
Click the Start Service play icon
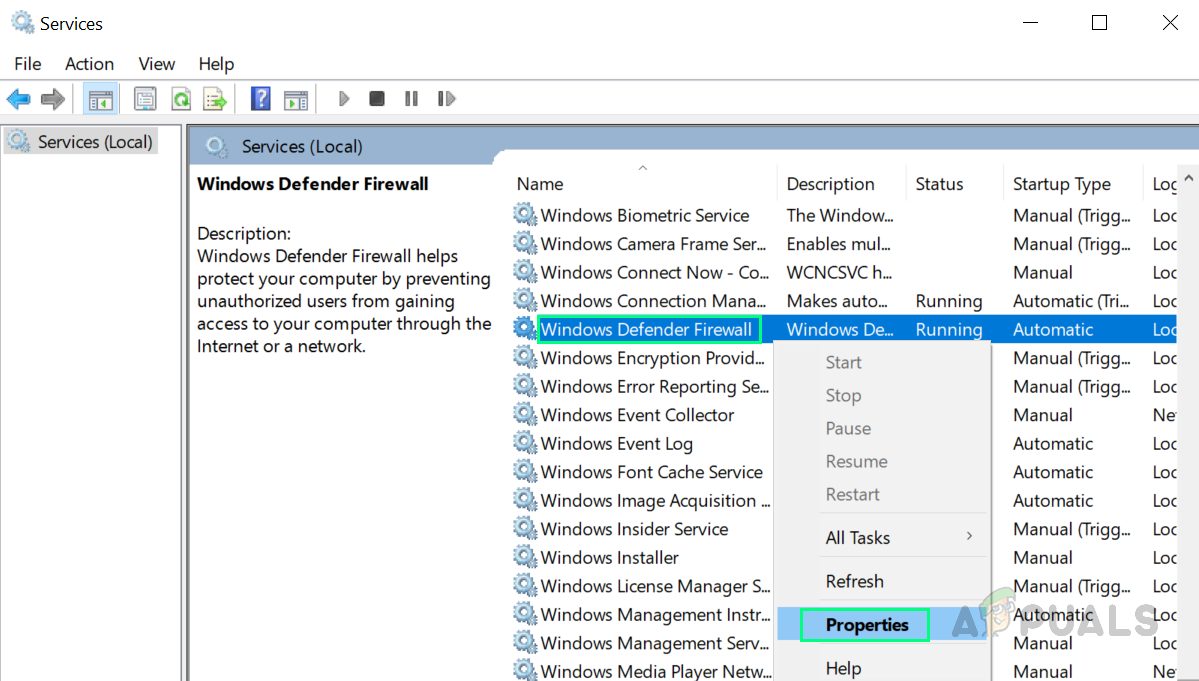pyautogui.click(x=343, y=99)
